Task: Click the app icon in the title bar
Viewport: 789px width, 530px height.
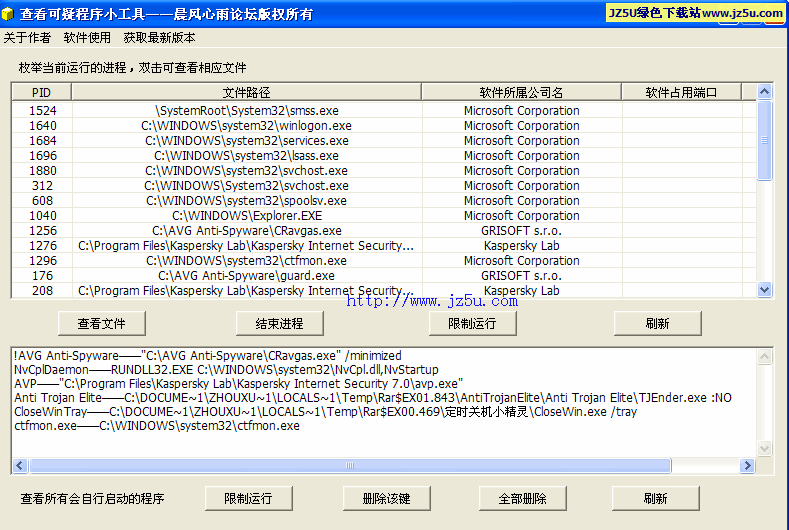Action: (10, 14)
